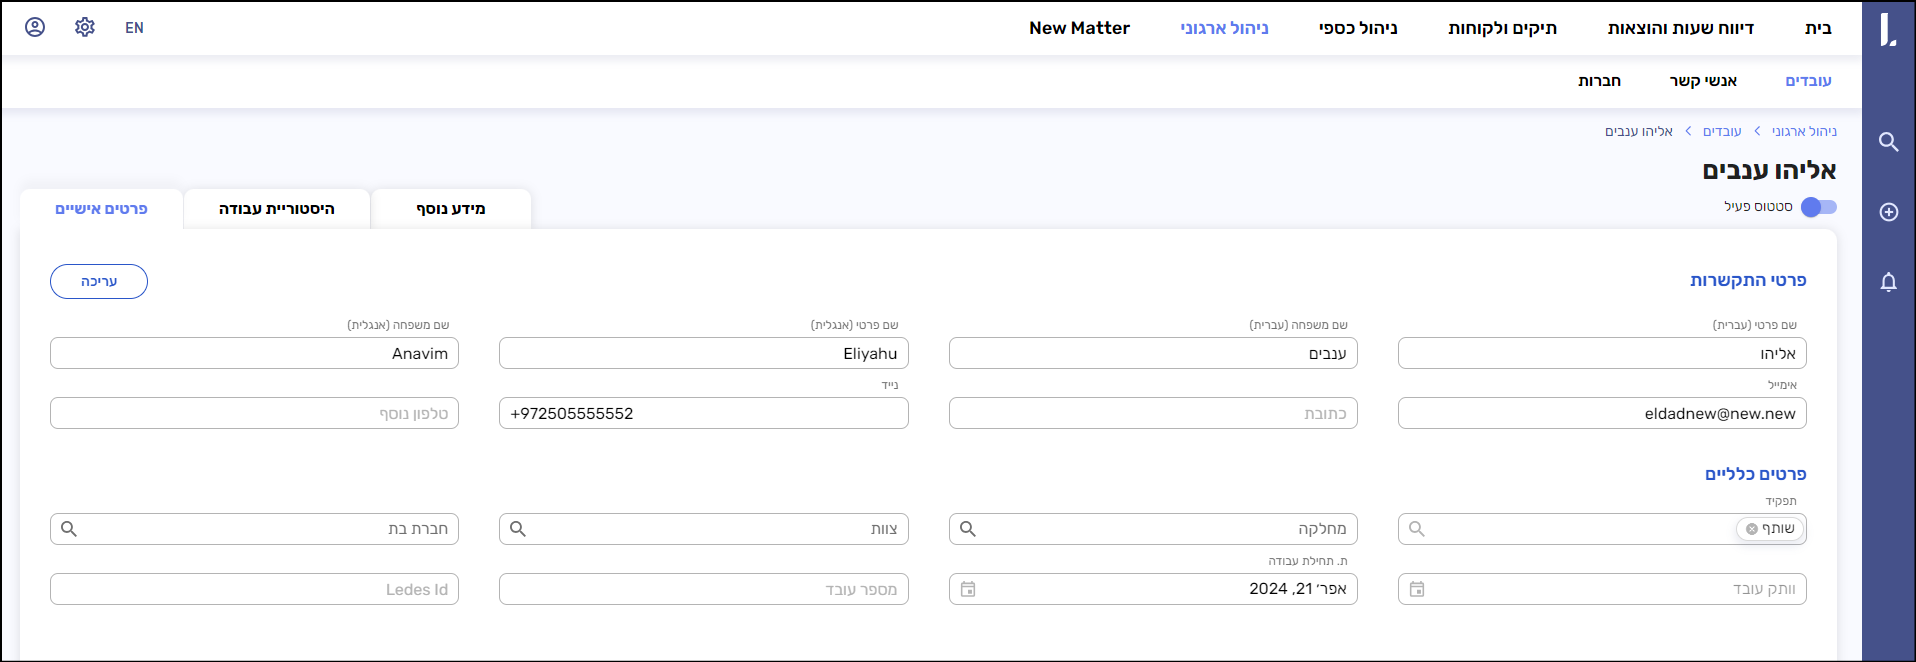Switch to מידע נוסף tab
The width and height of the screenshot is (1916, 662).
coord(451,209)
